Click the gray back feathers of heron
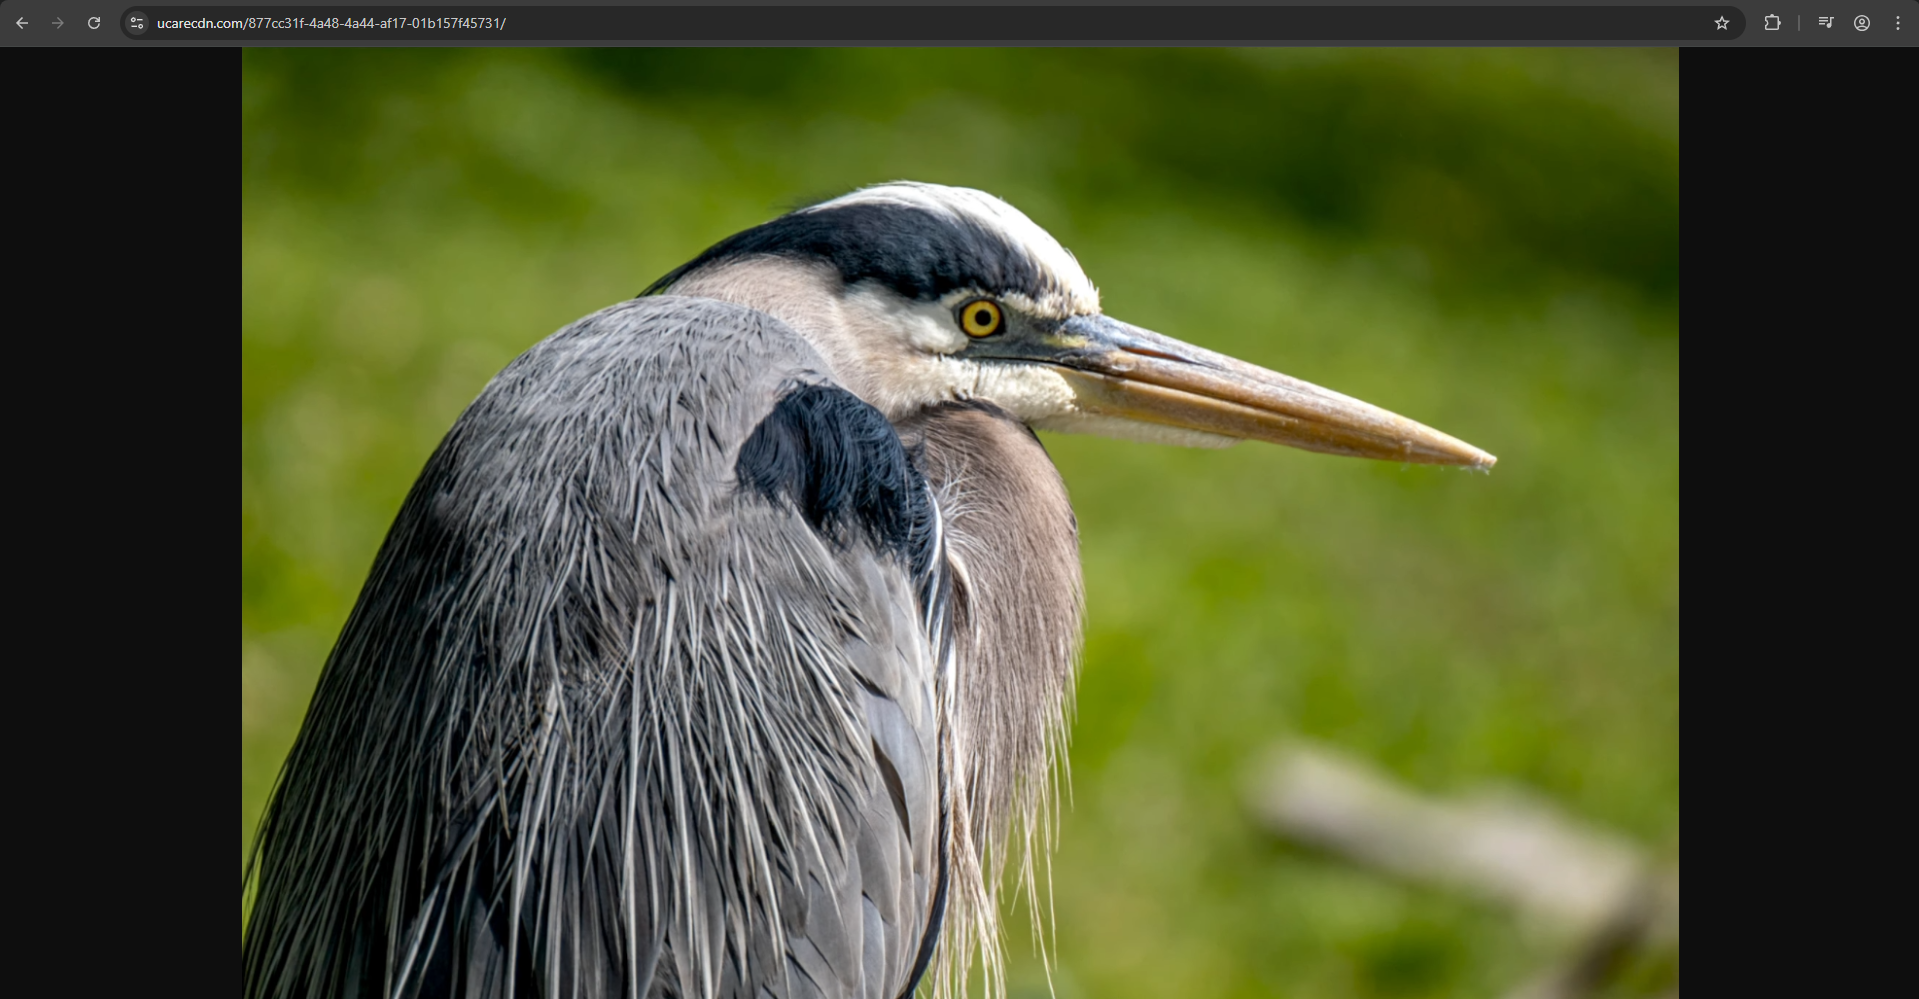Screen dimensions: 1919x999 pyautogui.click(x=600, y=600)
